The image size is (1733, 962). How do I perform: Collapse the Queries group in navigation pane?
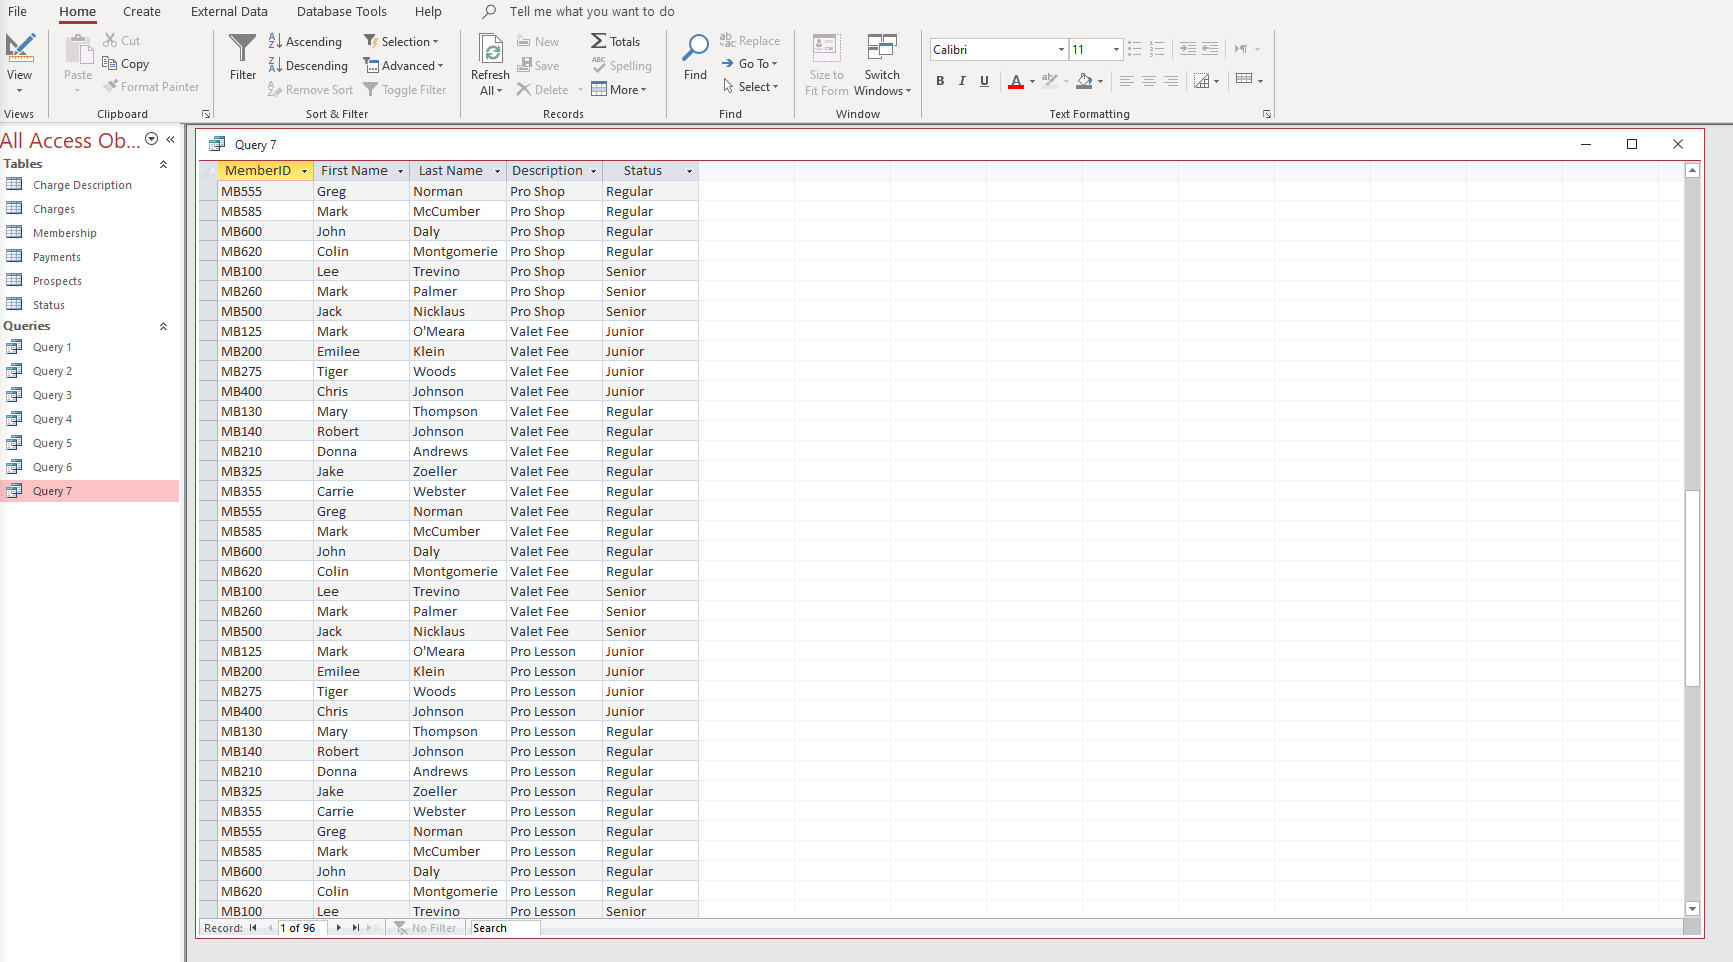click(x=164, y=326)
